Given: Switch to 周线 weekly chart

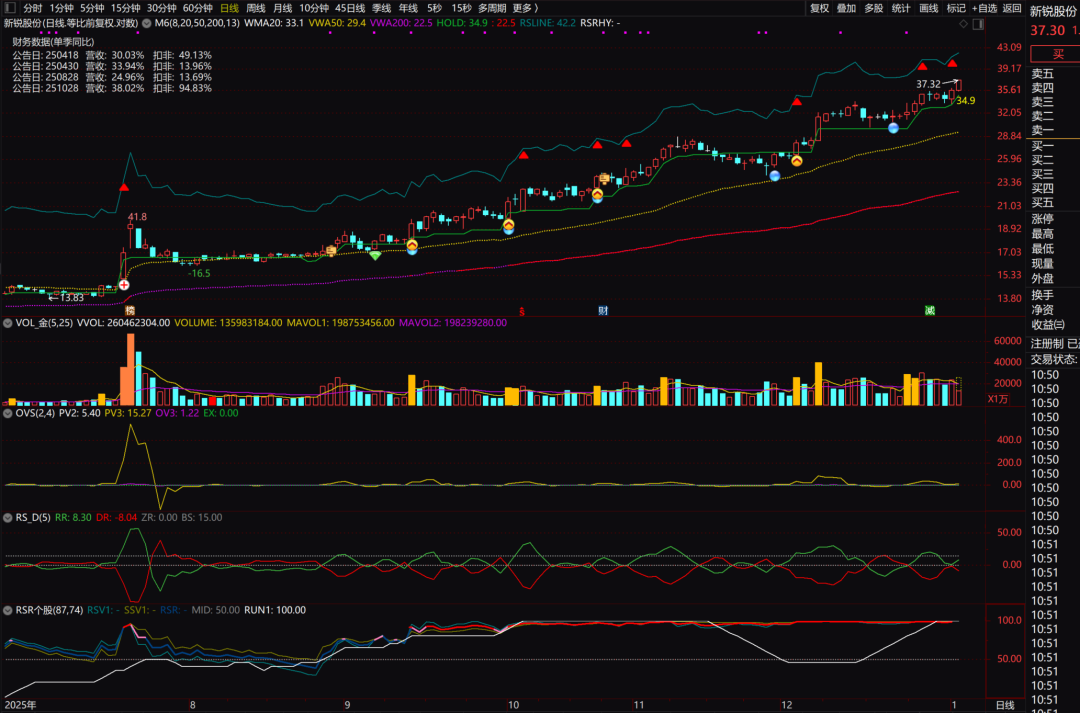Looking at the screenshot, I should (256, 8).
